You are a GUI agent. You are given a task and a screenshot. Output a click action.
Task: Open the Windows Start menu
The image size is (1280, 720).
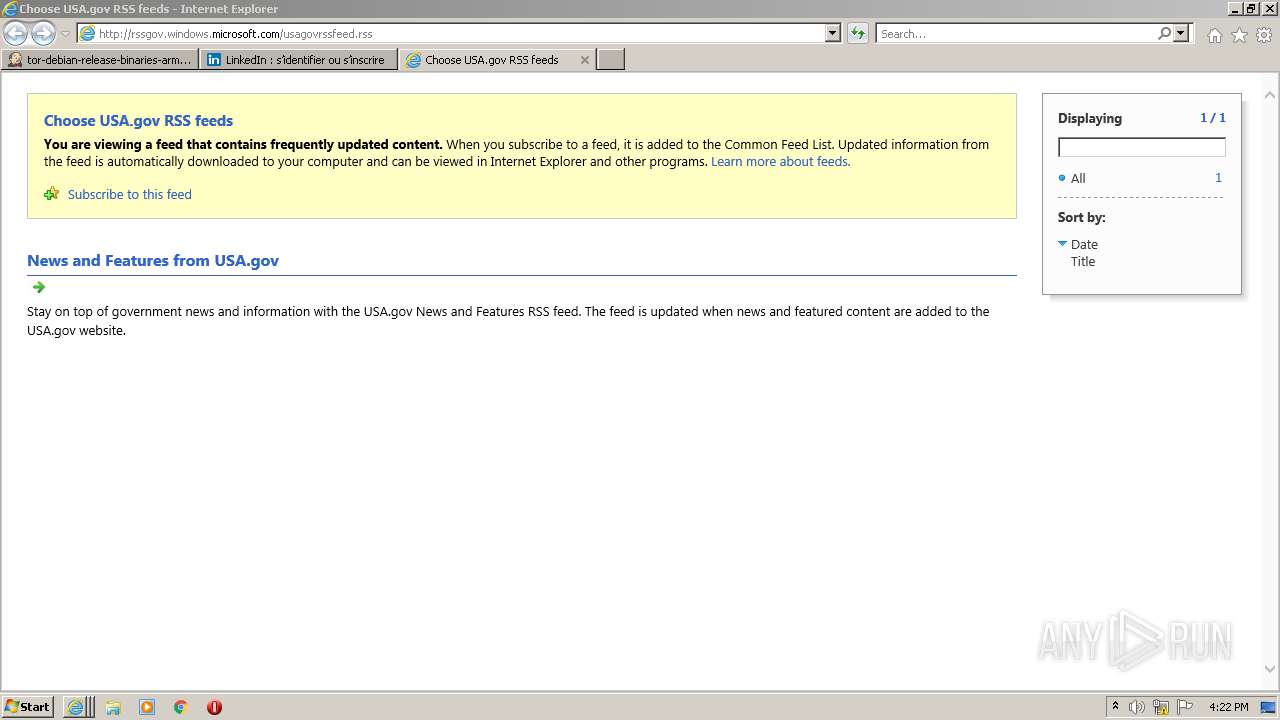pos(27,706)
